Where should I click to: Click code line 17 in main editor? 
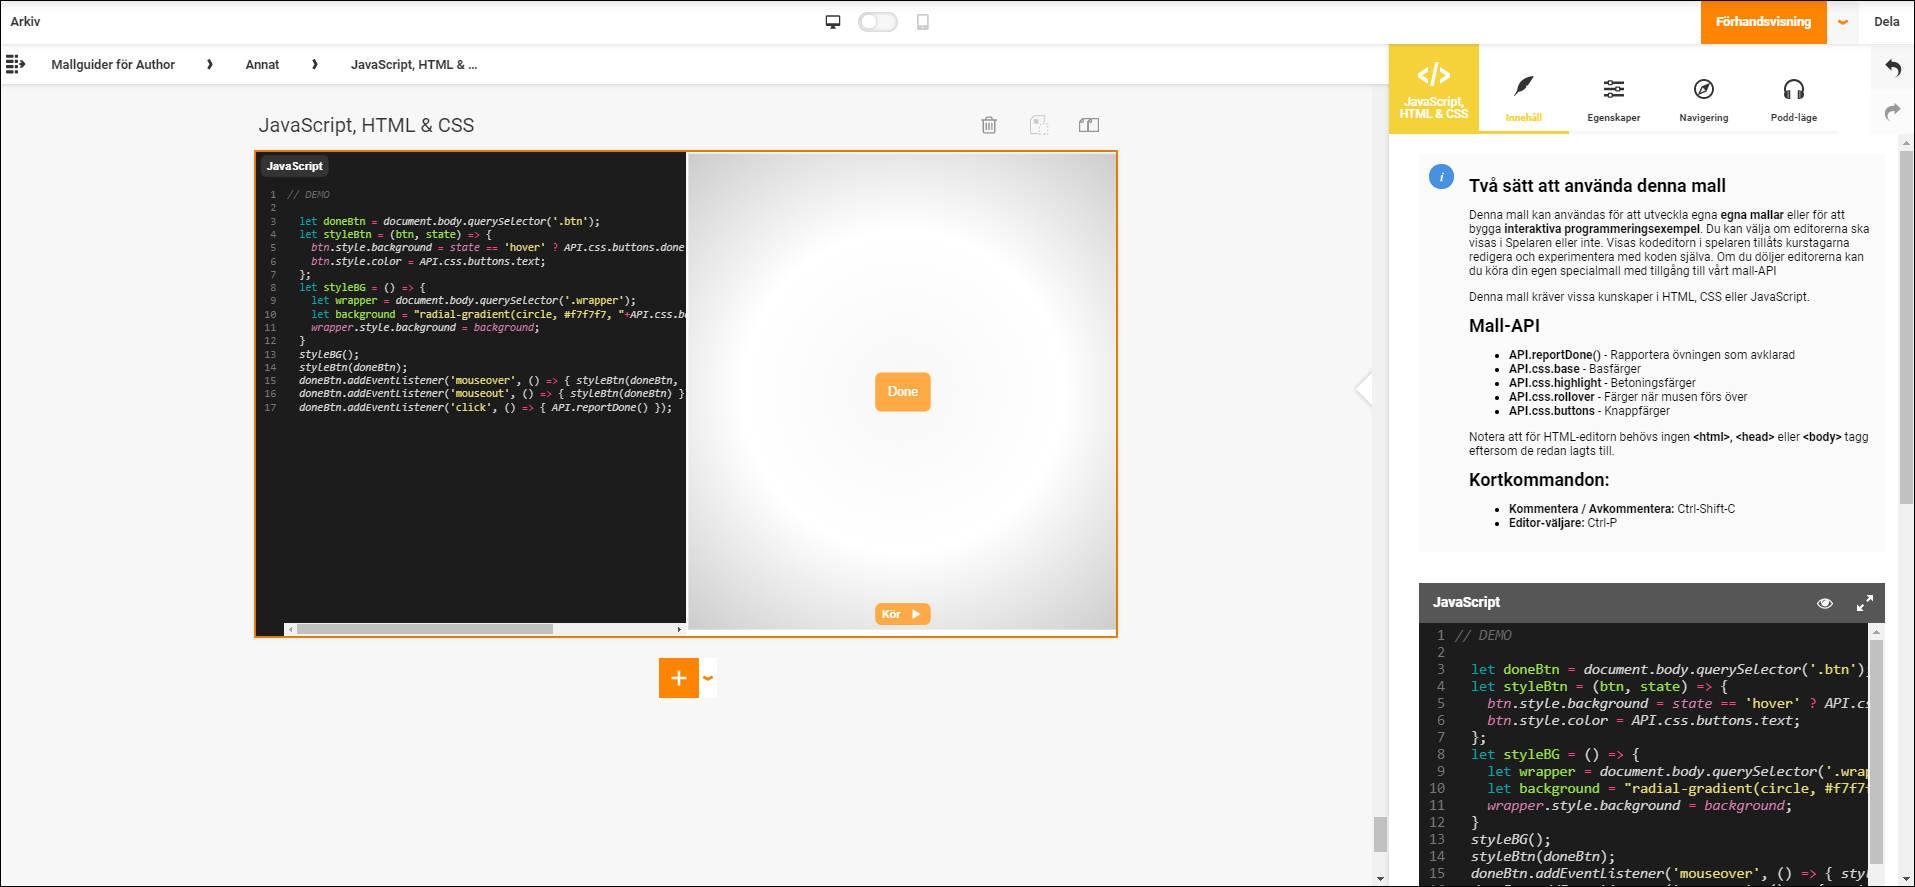[485, 408]
